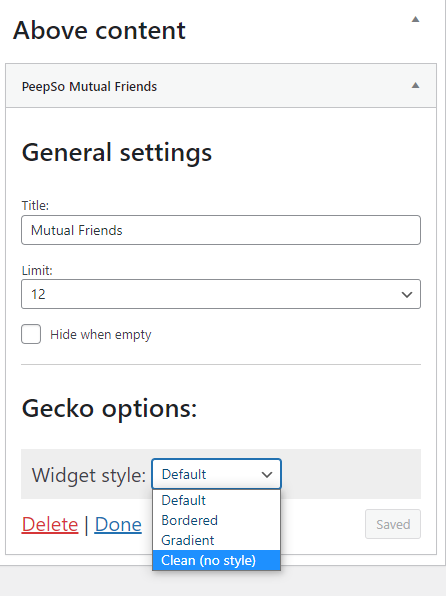The image size is (446, 596).
Task: Click the Widget style label
Action: [89, 475]
